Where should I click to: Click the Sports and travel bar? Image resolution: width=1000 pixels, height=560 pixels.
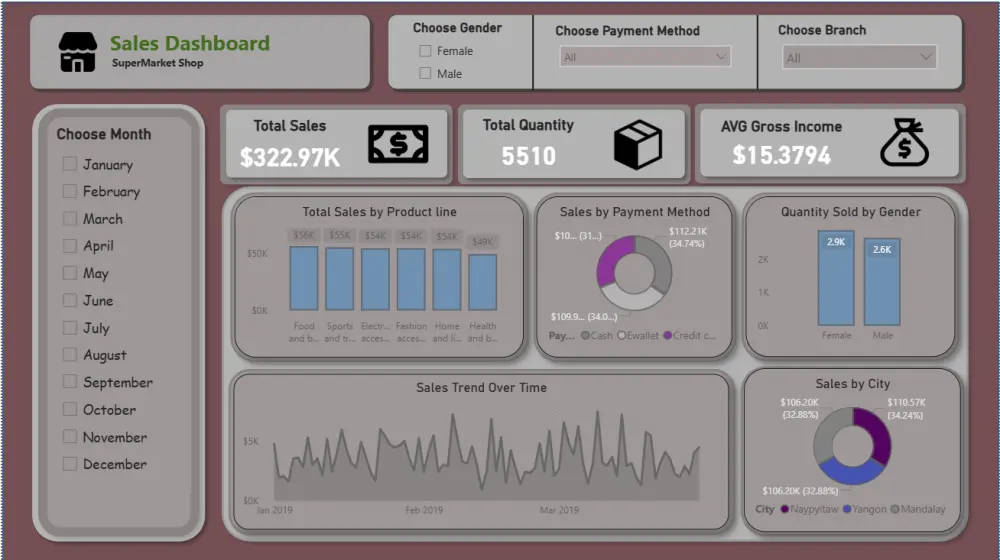coord(339,279)
